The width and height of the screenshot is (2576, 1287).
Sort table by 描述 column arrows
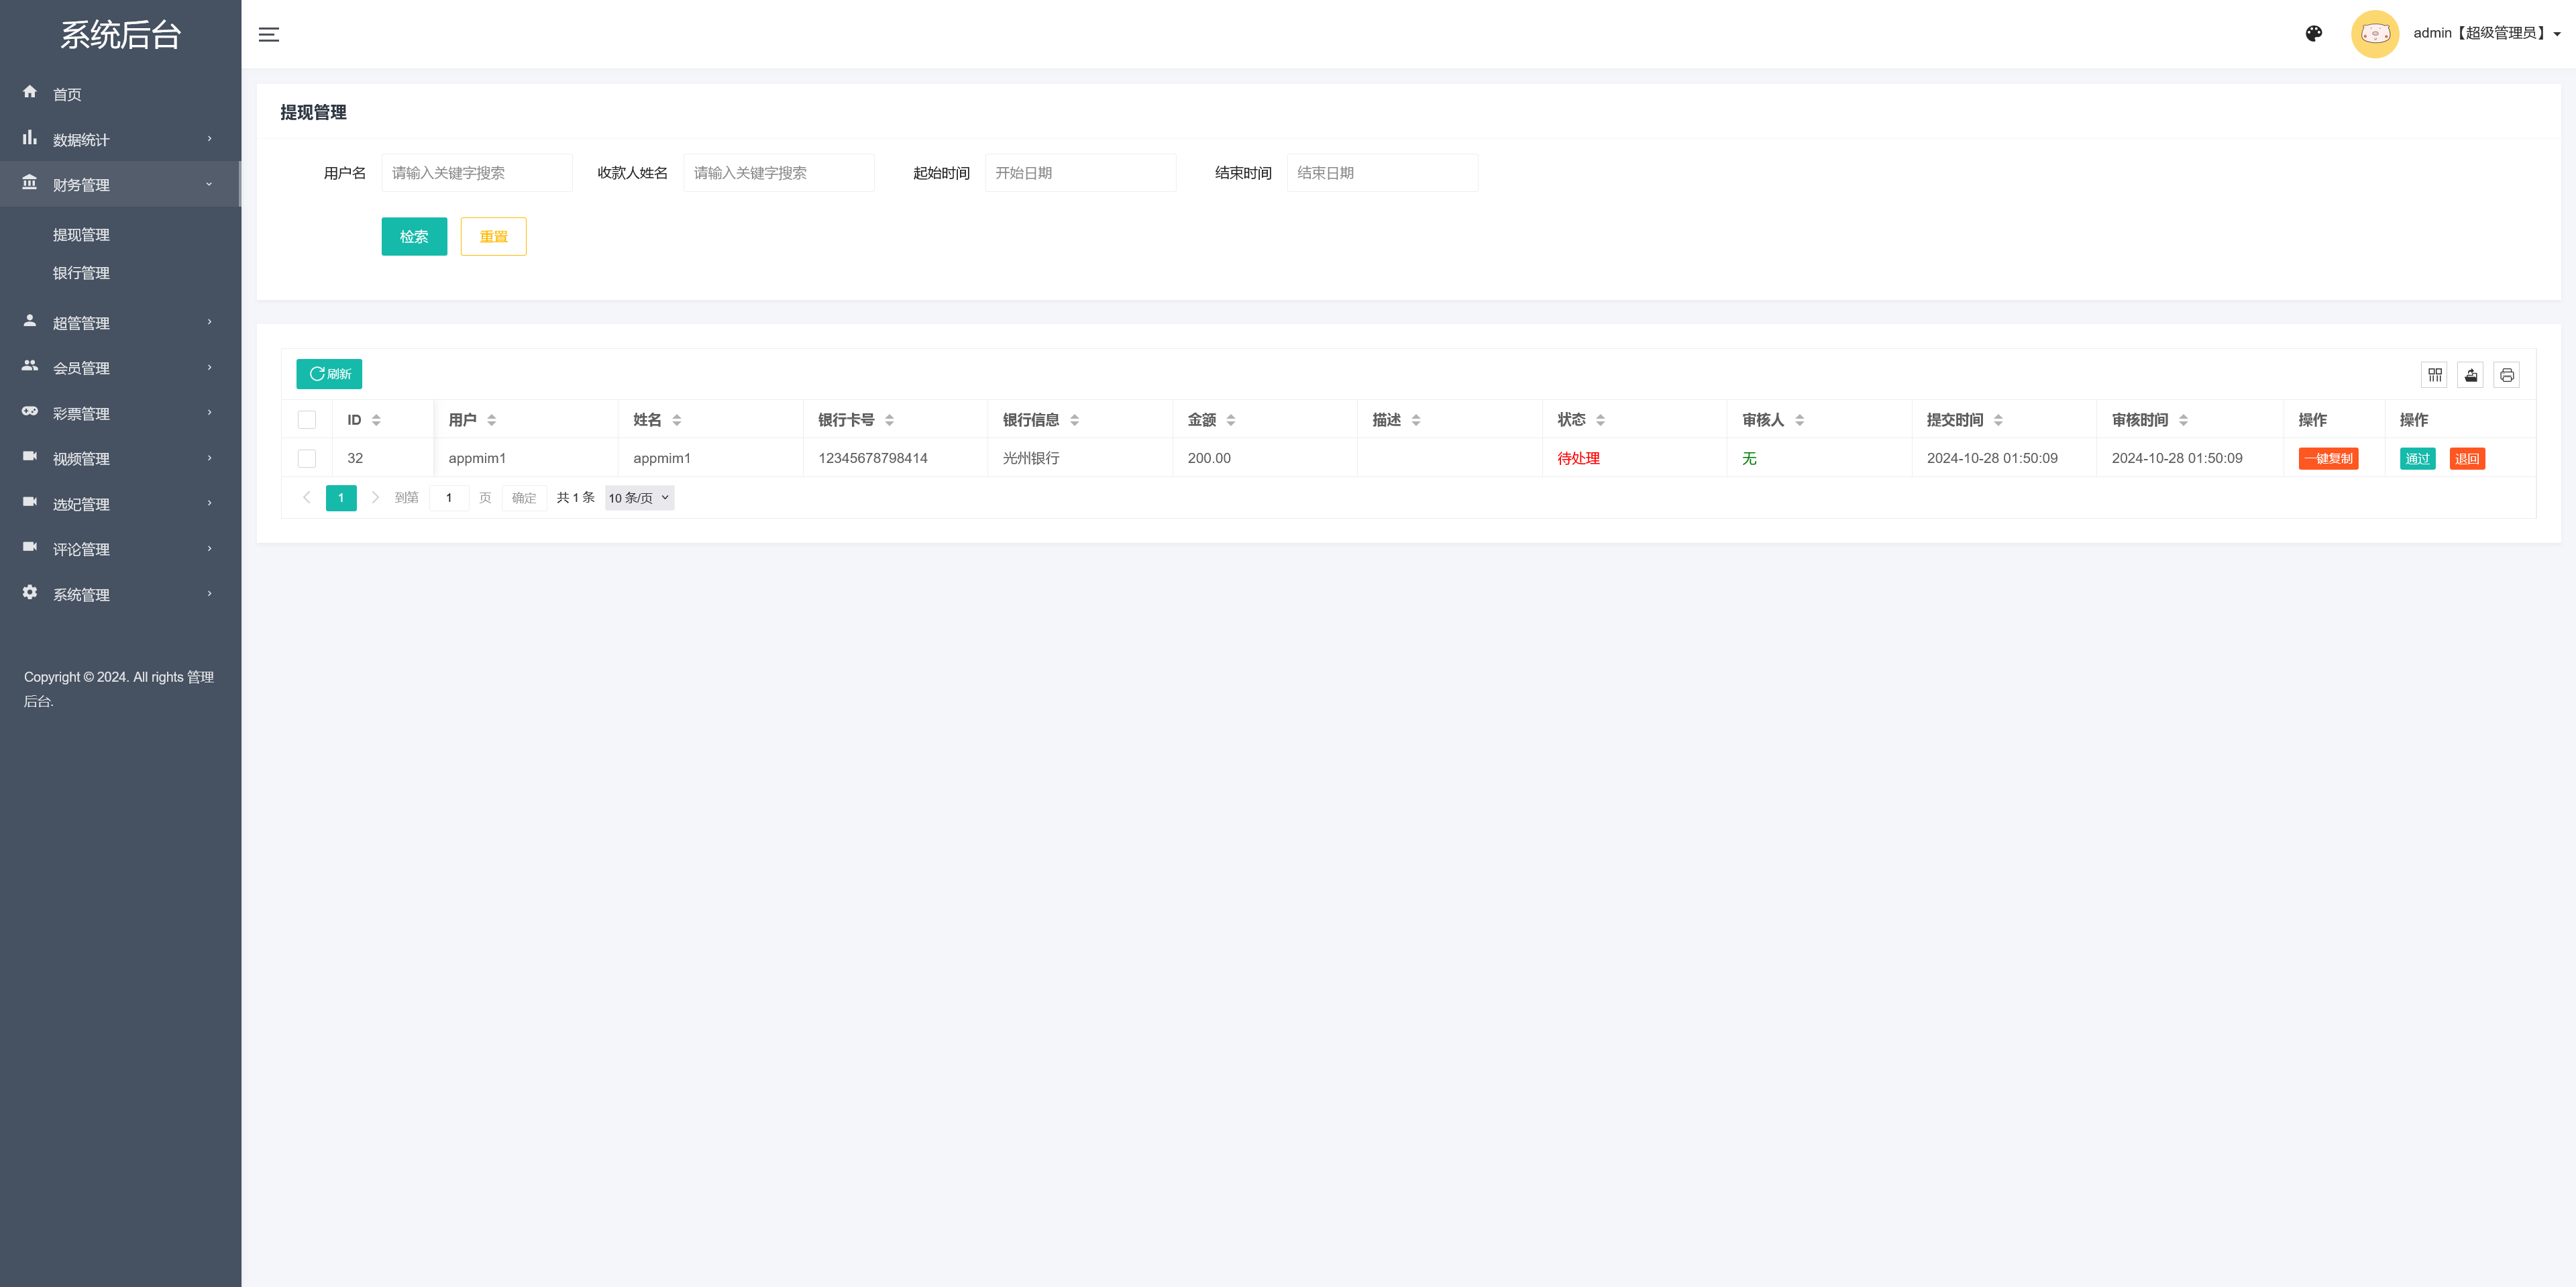click(1416, 420)
